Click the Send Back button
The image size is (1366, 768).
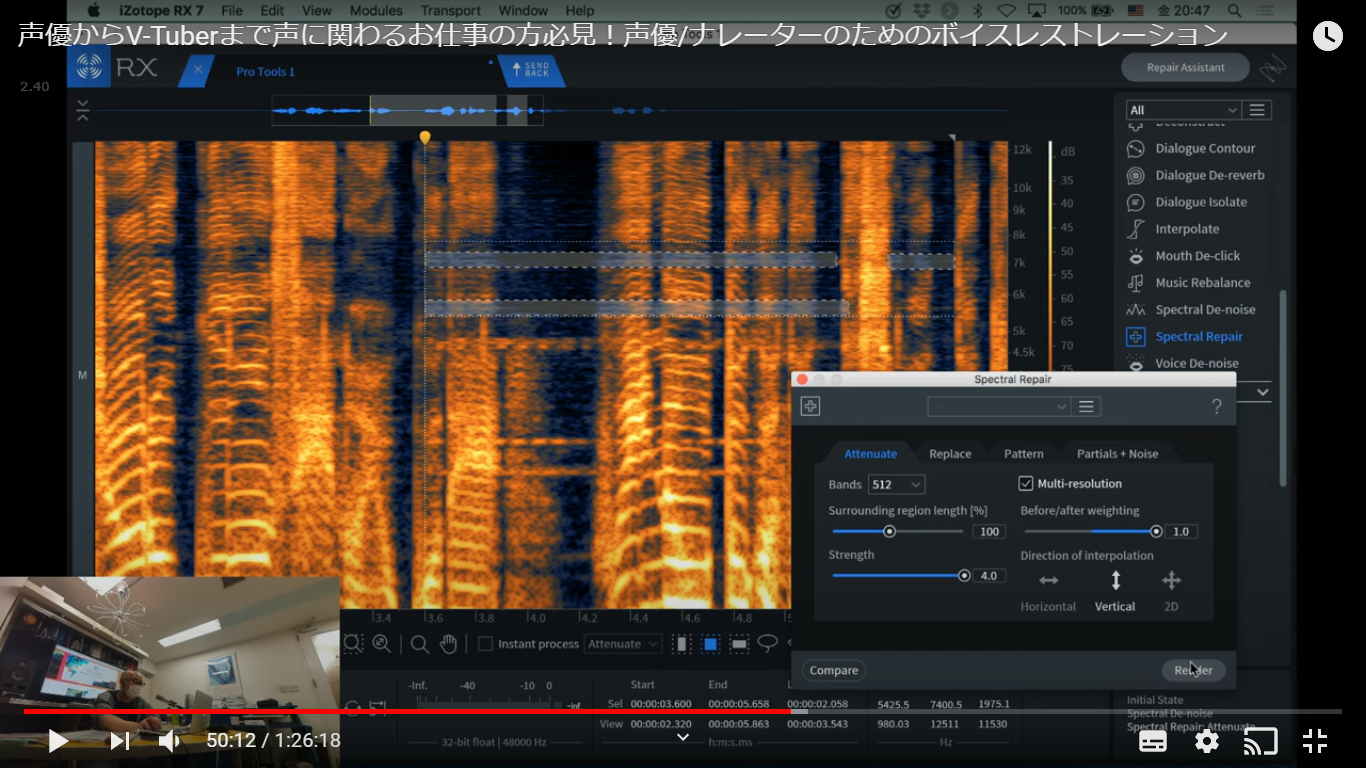coord(531,69)
